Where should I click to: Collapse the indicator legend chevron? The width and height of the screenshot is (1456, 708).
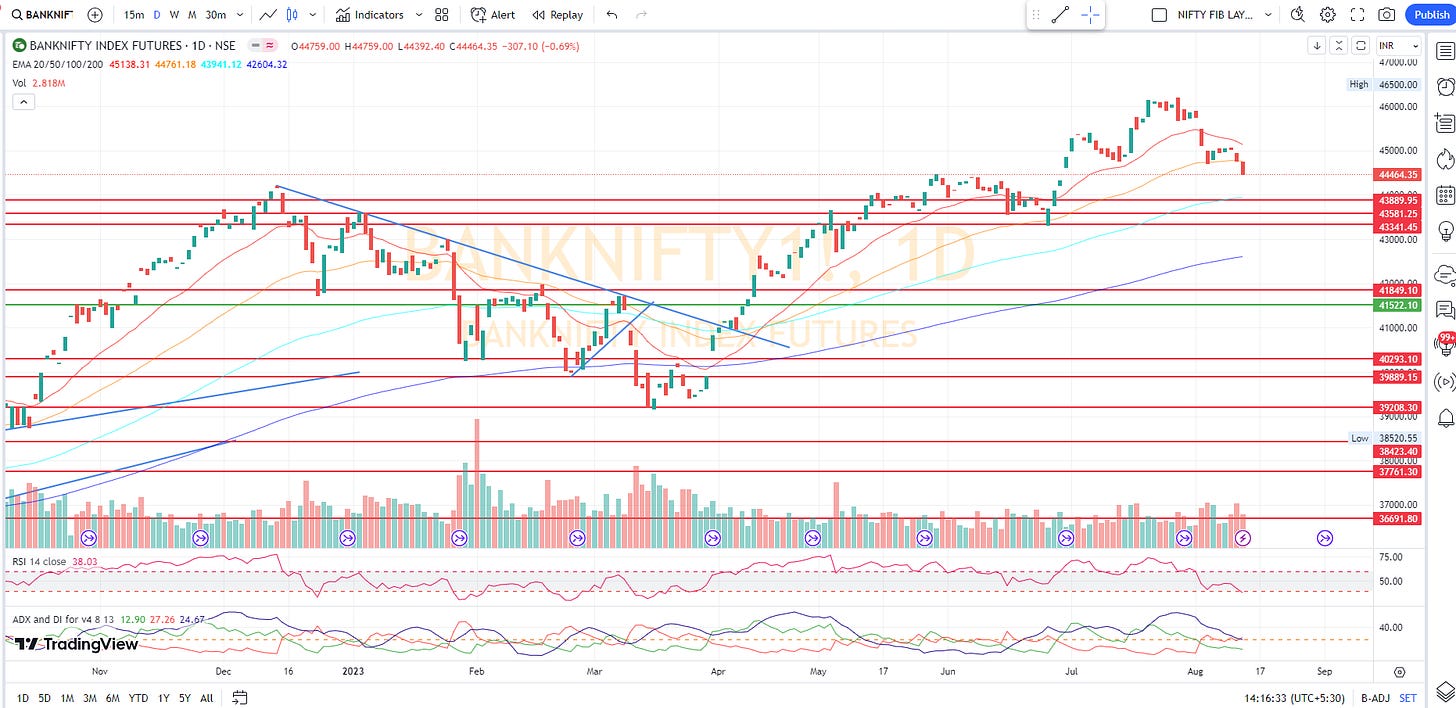coord(23,101)
